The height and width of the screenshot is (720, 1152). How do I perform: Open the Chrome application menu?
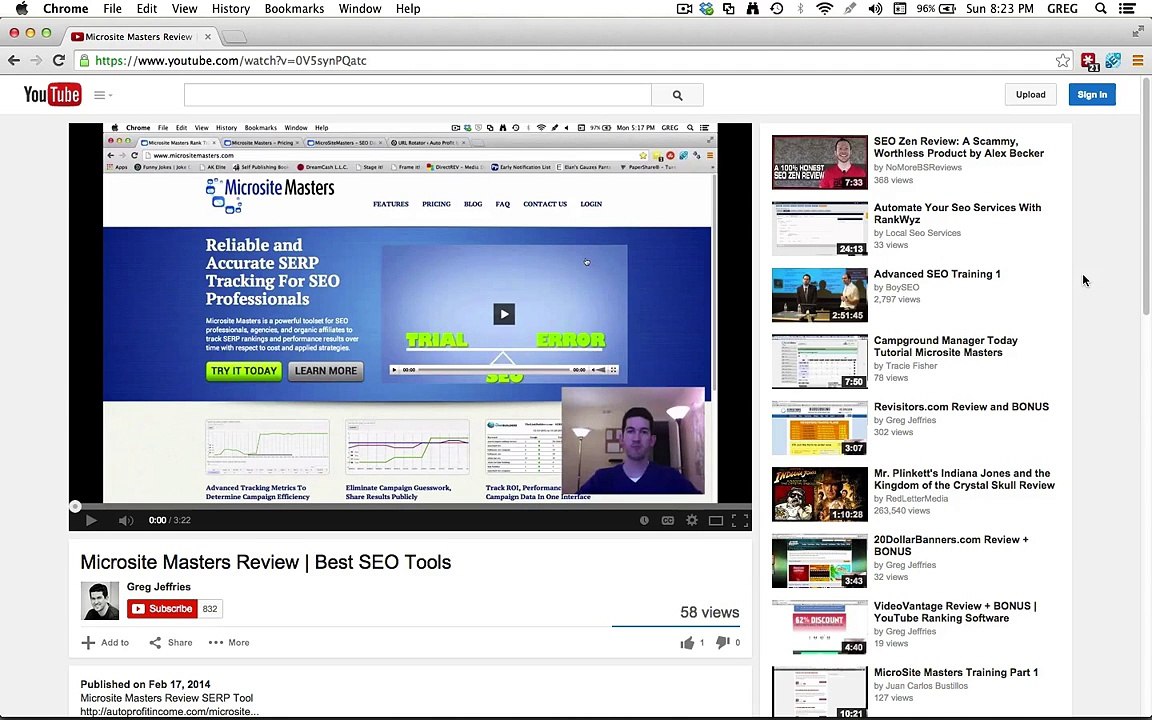65,9
